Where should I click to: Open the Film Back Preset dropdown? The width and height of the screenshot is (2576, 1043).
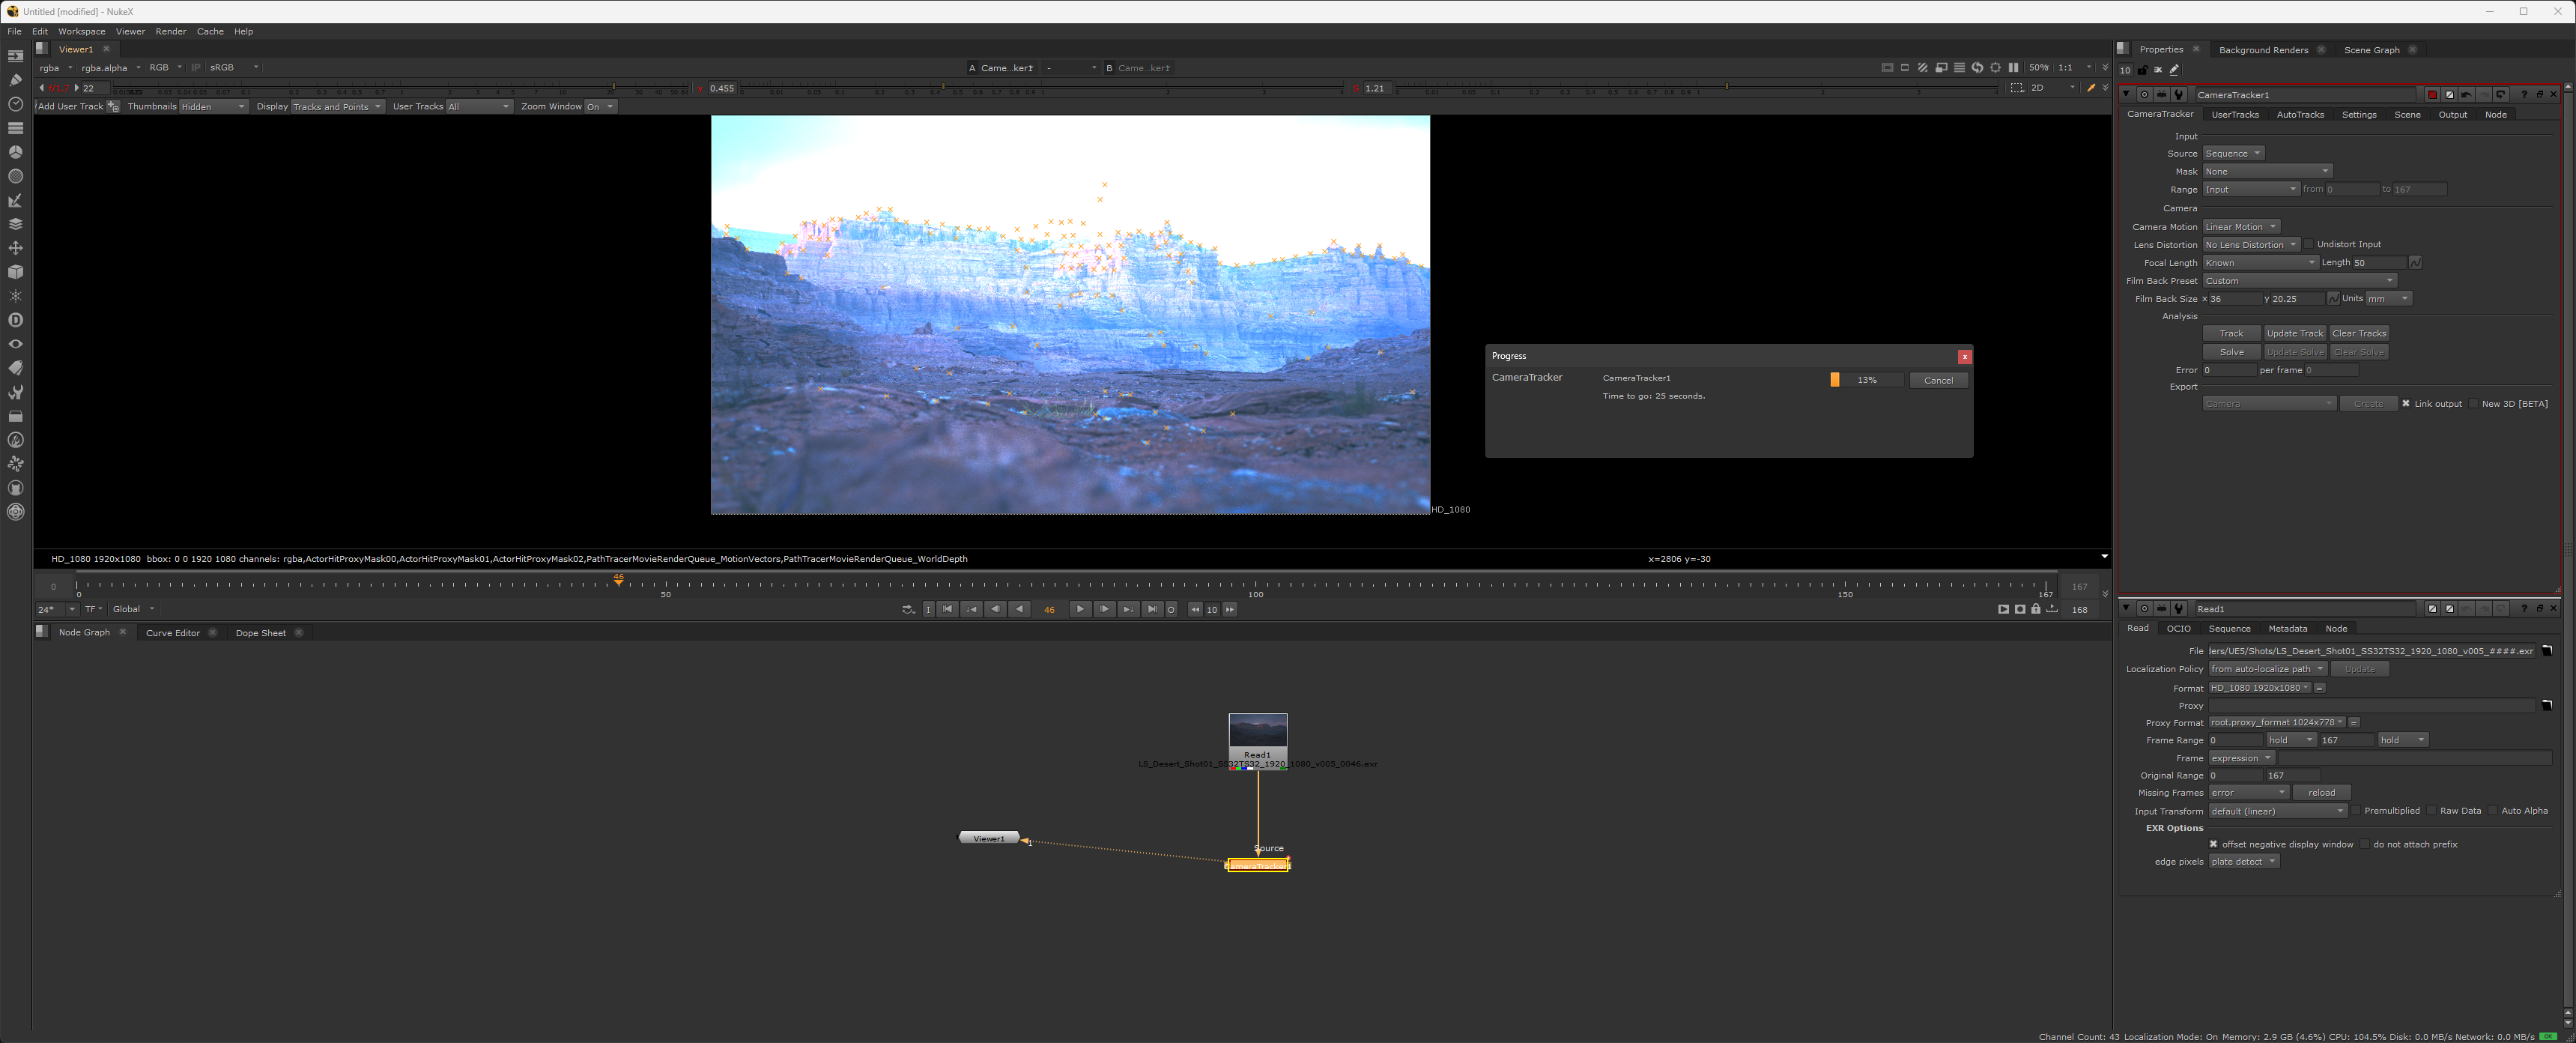click(x=2300, y=281)
